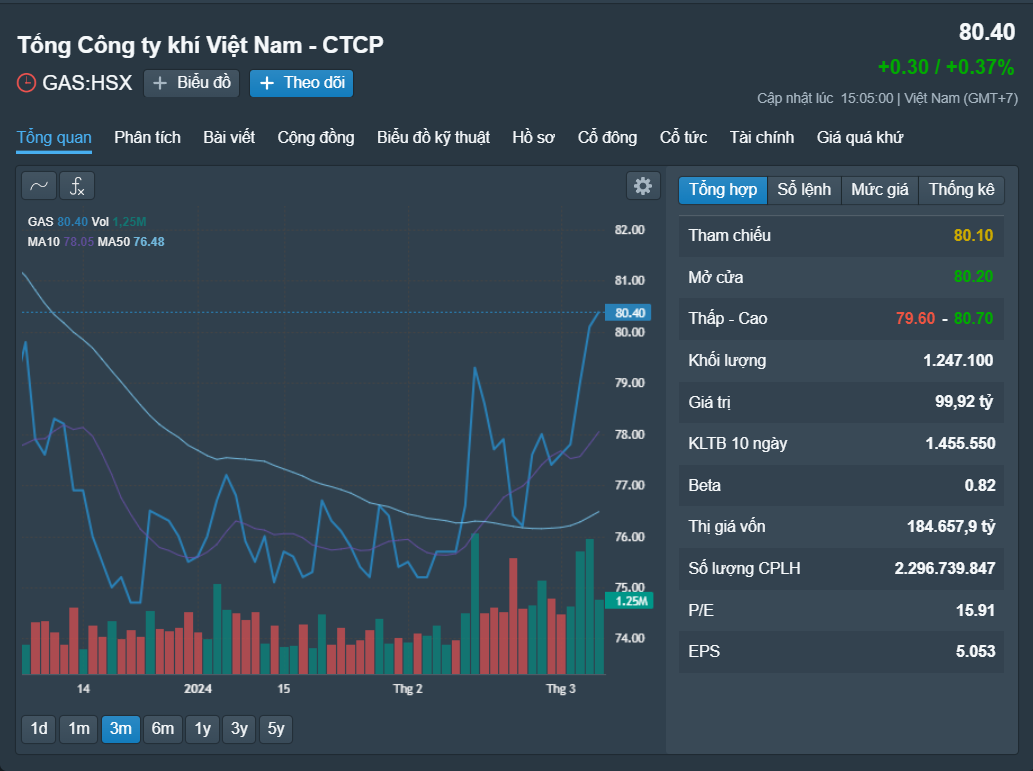This screenshot has height=771, width=1033.
Task: Click the 80.40 current price label on chart axis
Action: pyautogui.click(x=628, y=312)
